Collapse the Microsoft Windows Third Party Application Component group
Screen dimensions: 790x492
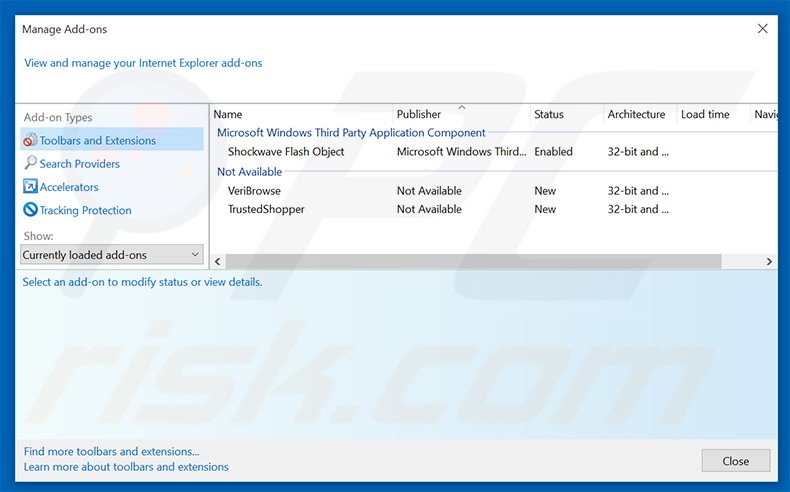point(351,132)
